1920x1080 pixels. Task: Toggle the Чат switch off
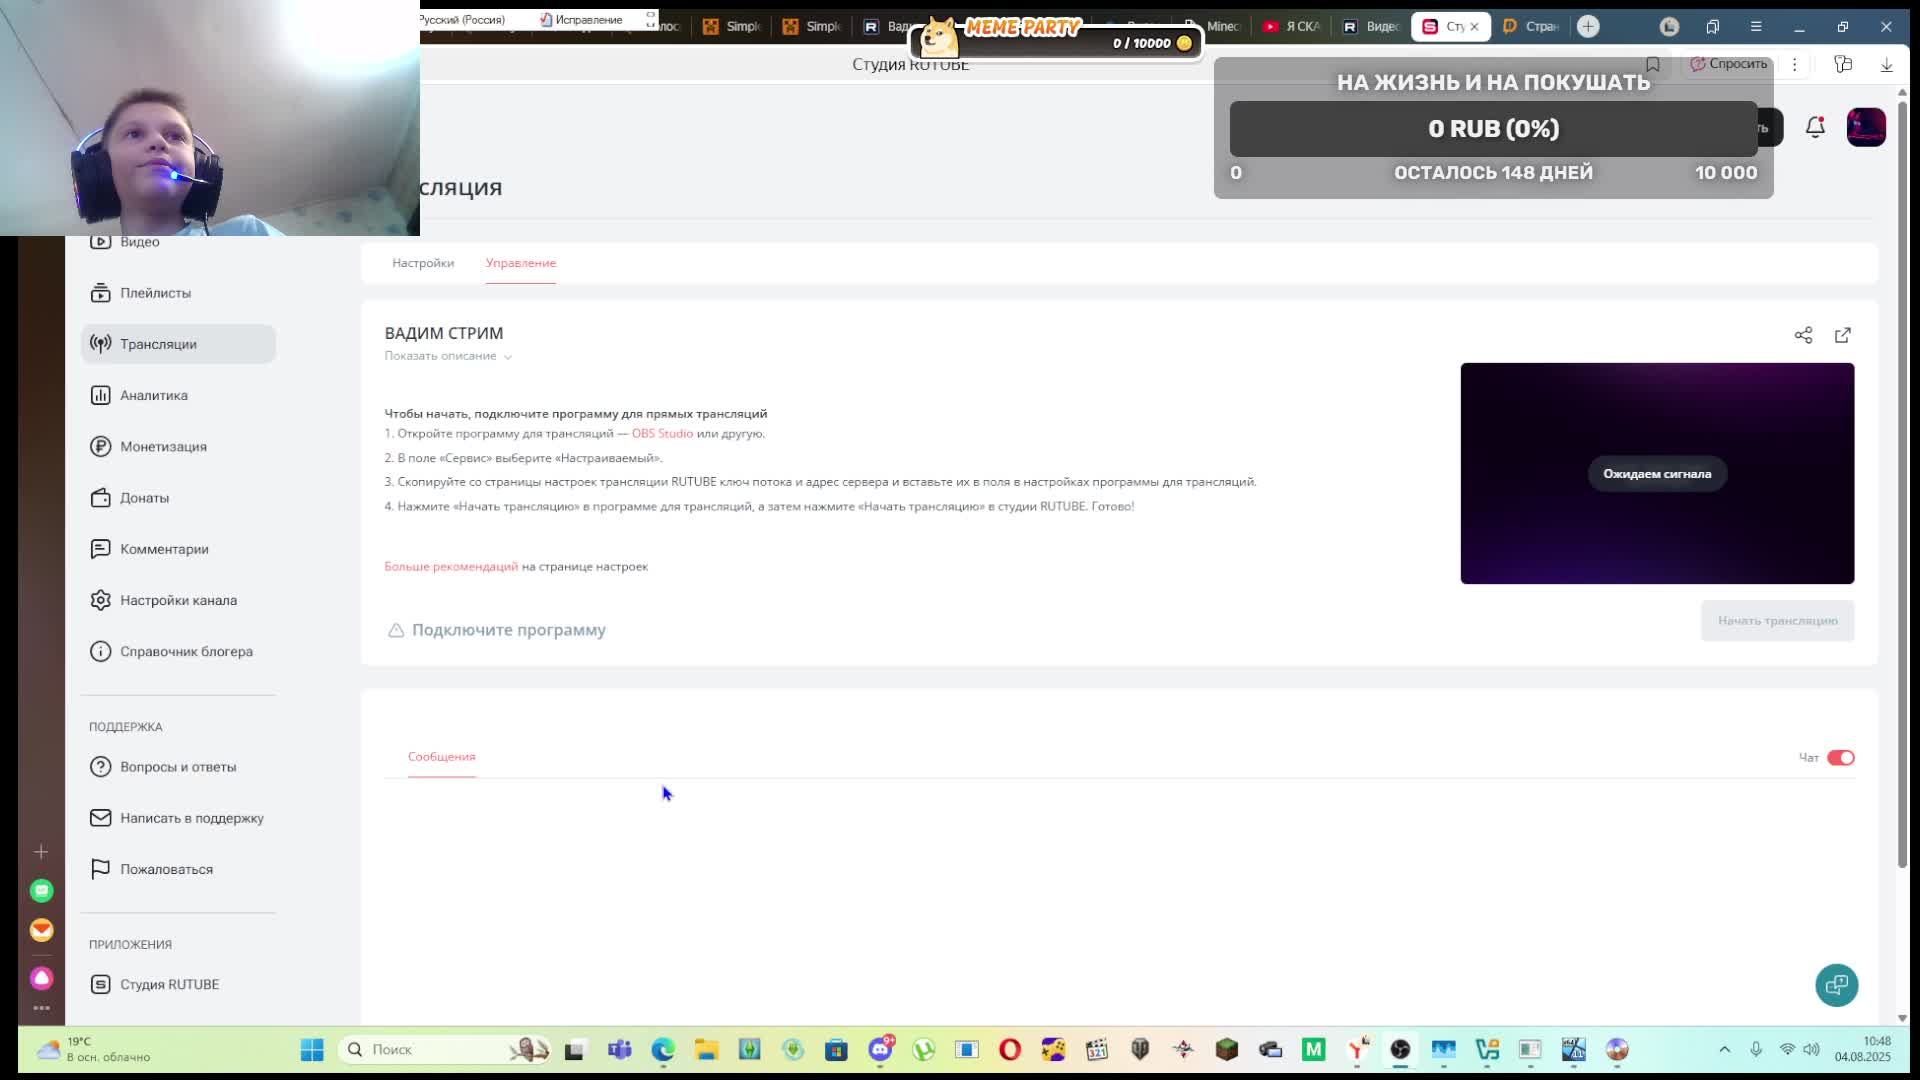pos(1840,757)
